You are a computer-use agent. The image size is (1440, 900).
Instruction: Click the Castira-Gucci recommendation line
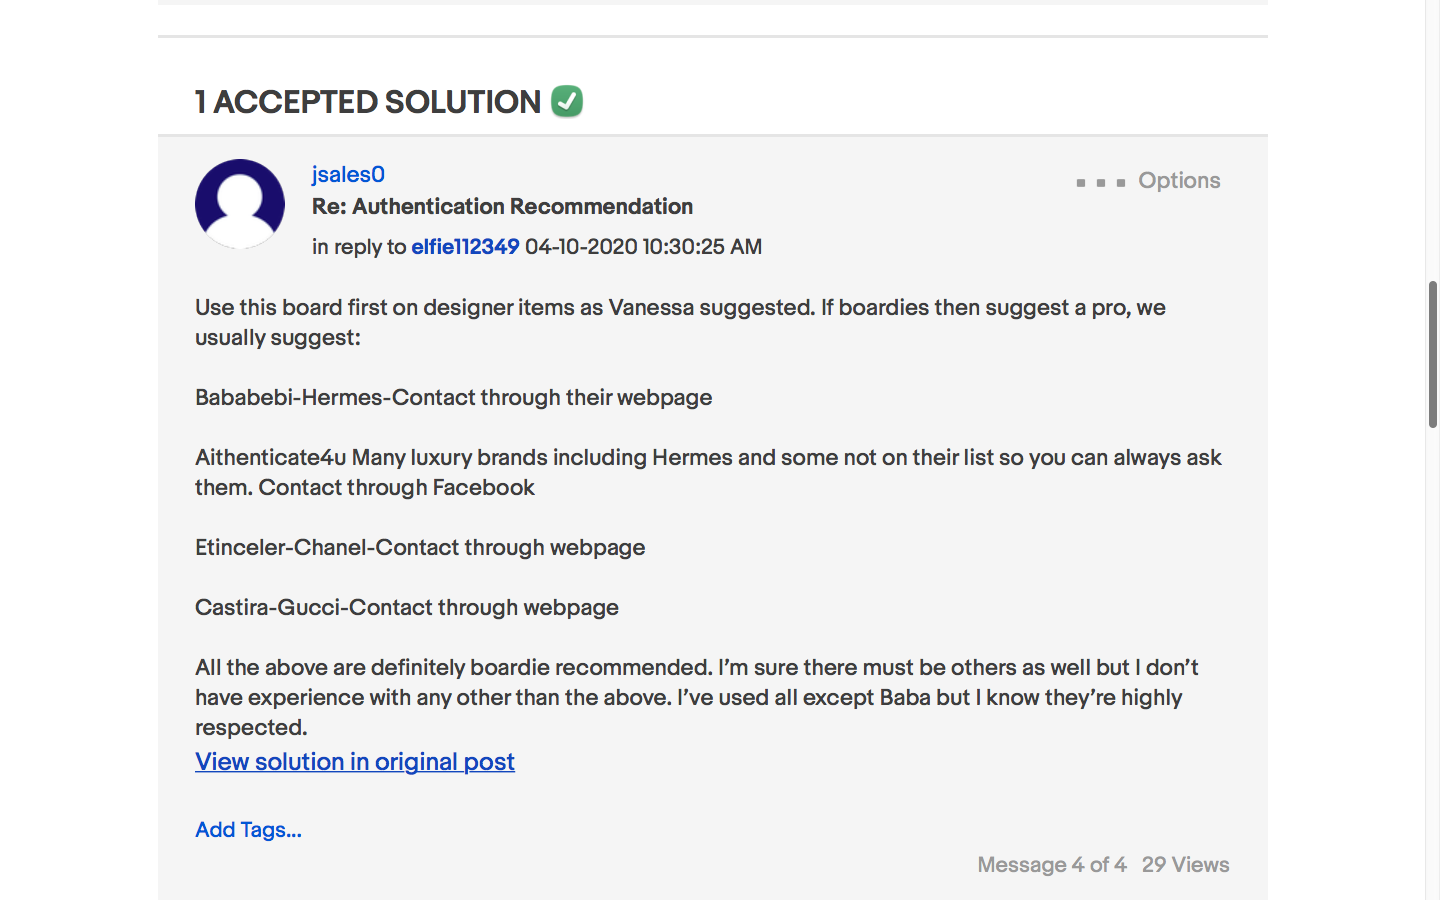tap(407, 607)
